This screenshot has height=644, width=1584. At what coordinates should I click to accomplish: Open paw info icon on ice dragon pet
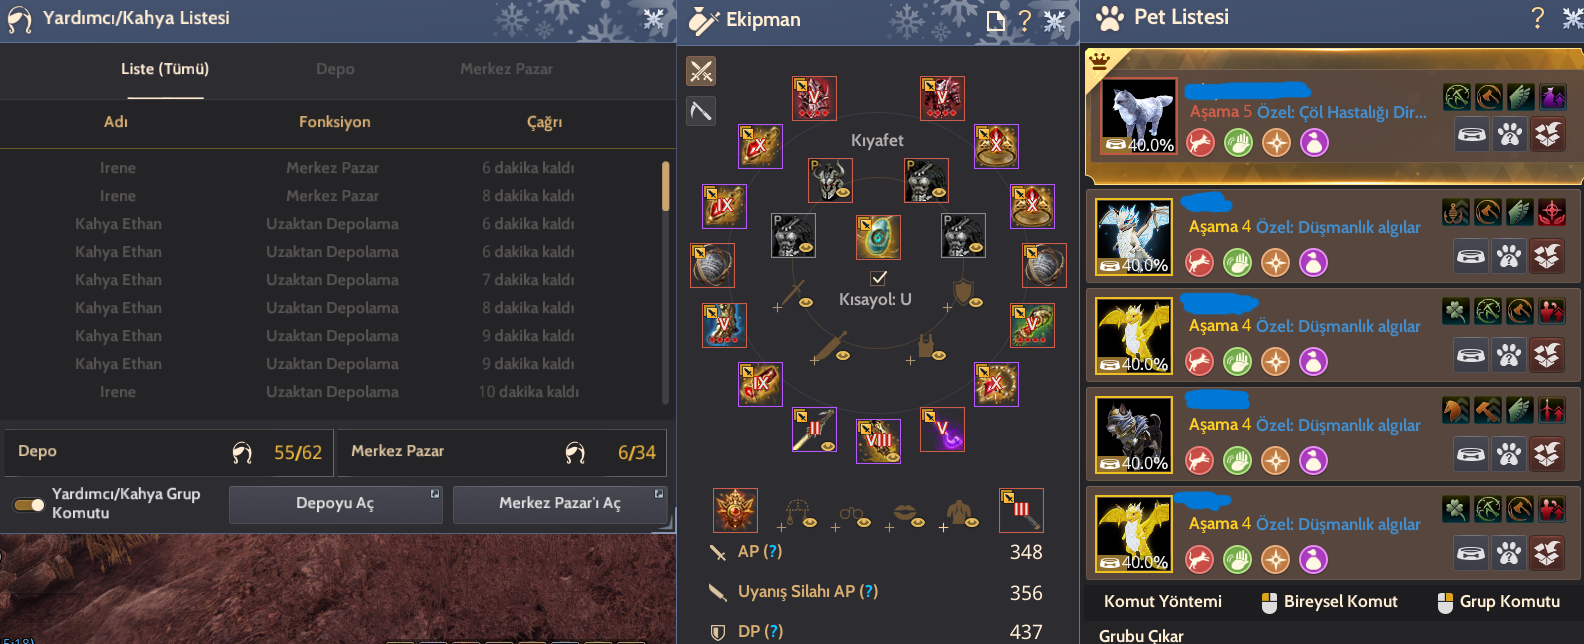tap(1509, 257)
